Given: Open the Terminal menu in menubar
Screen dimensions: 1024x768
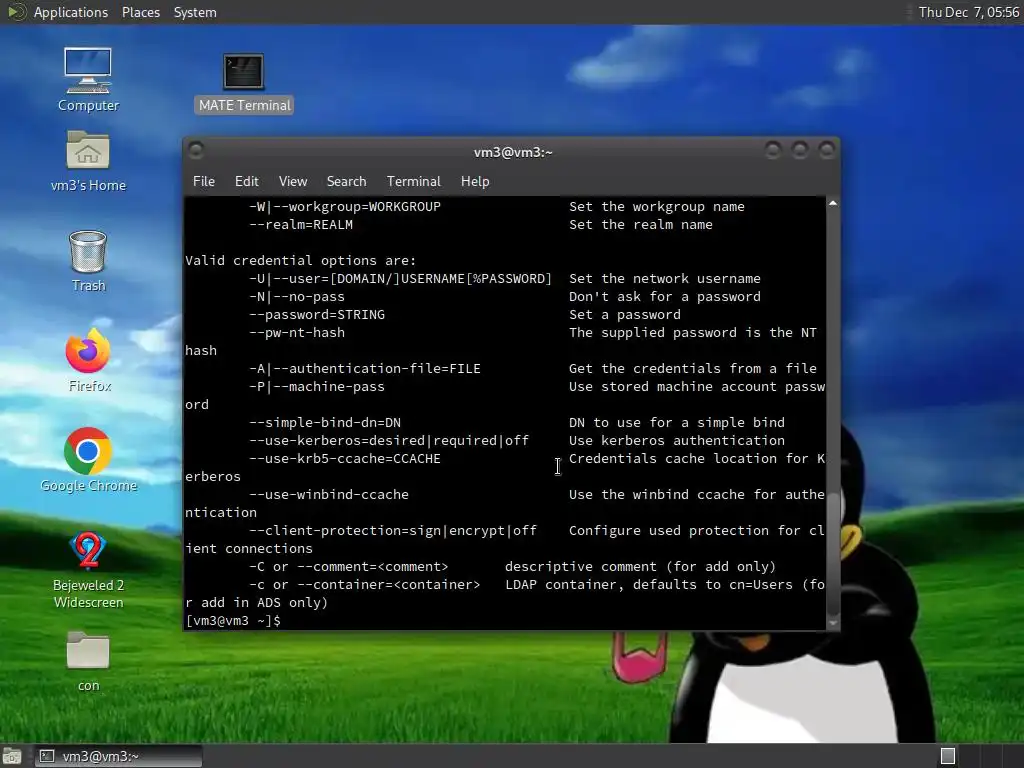Looking at the screenshot, I should 413,182.
